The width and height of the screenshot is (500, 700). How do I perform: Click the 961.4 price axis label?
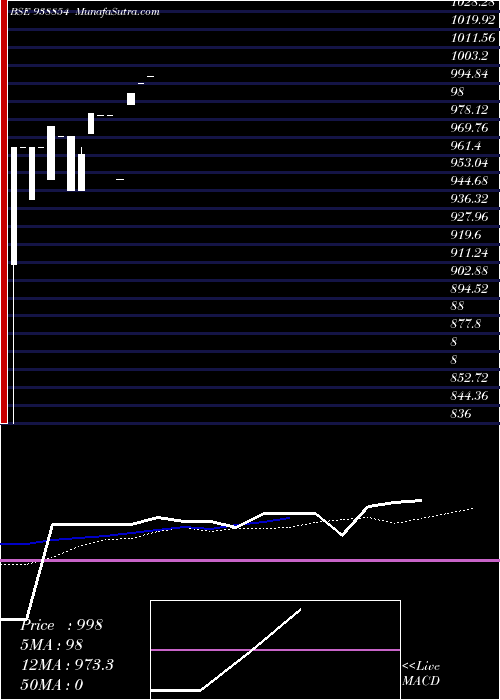(x=467, y=145)
